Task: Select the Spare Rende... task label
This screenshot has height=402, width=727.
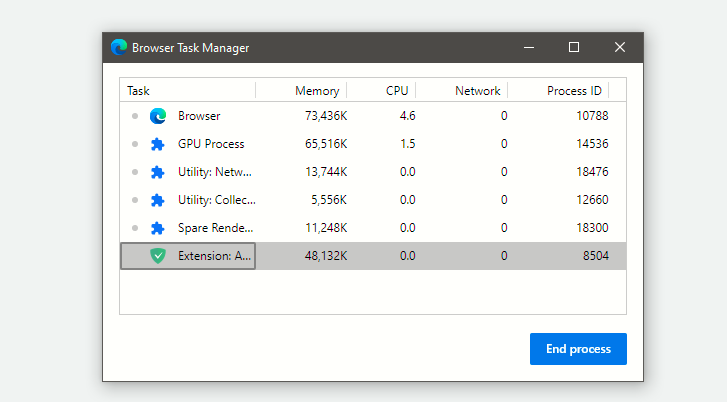Action: tap(216, 228)
